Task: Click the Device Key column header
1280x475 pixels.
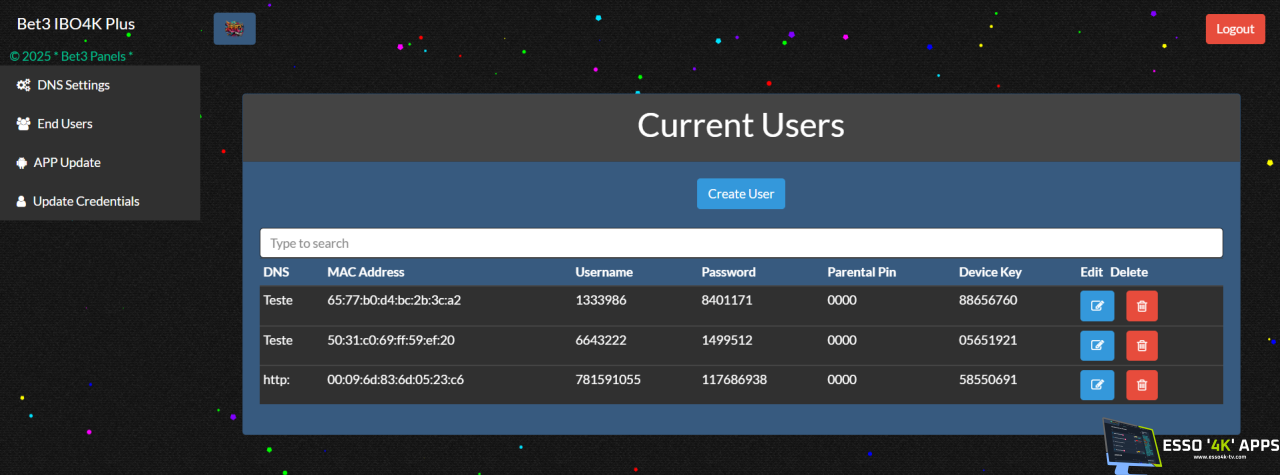Action: (x=989, y=272)
